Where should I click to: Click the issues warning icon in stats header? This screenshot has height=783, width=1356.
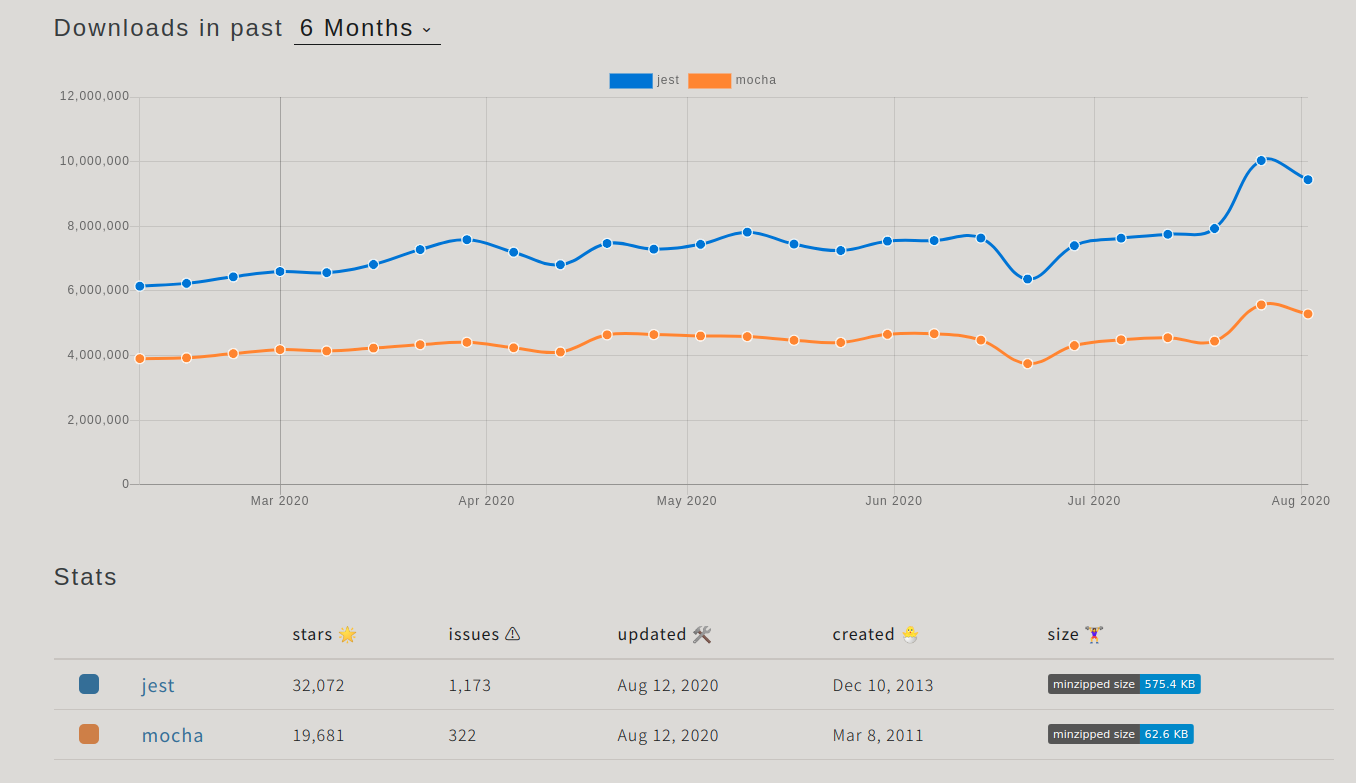click(x=513, y=633)
